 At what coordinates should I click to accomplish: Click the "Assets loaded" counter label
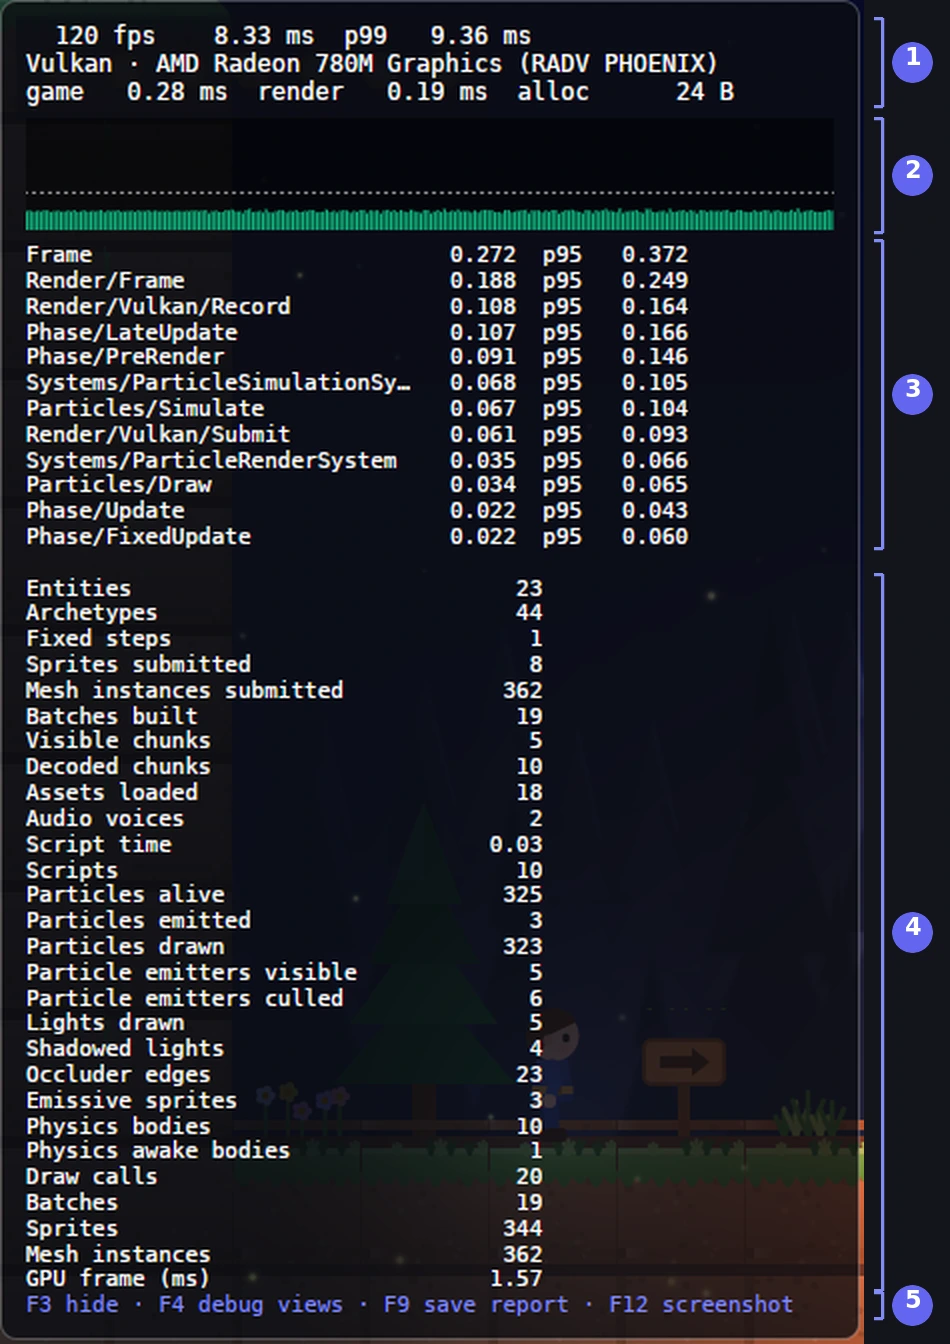tap(112, 793)
